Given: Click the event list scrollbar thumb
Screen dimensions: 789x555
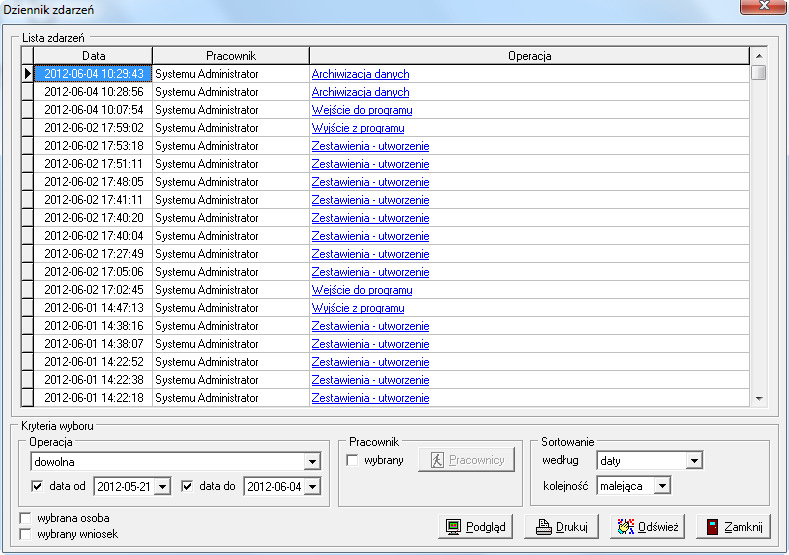Looking at the screenshot, I should [759, 72].
